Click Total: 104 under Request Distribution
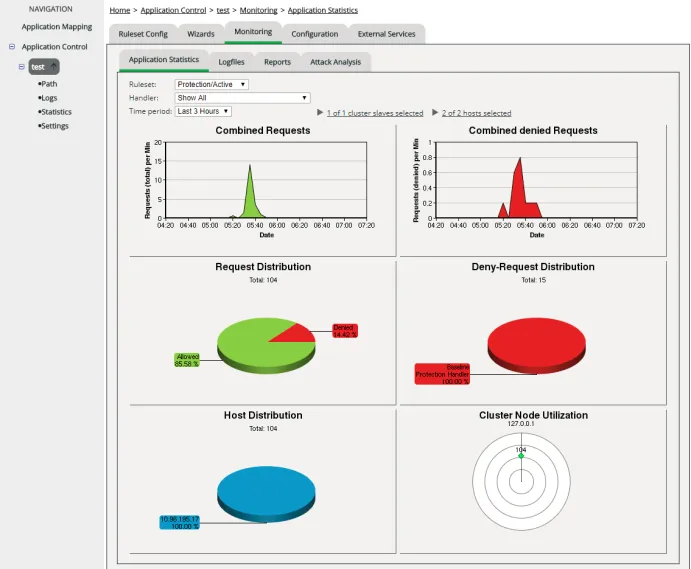 click(263, 280)
